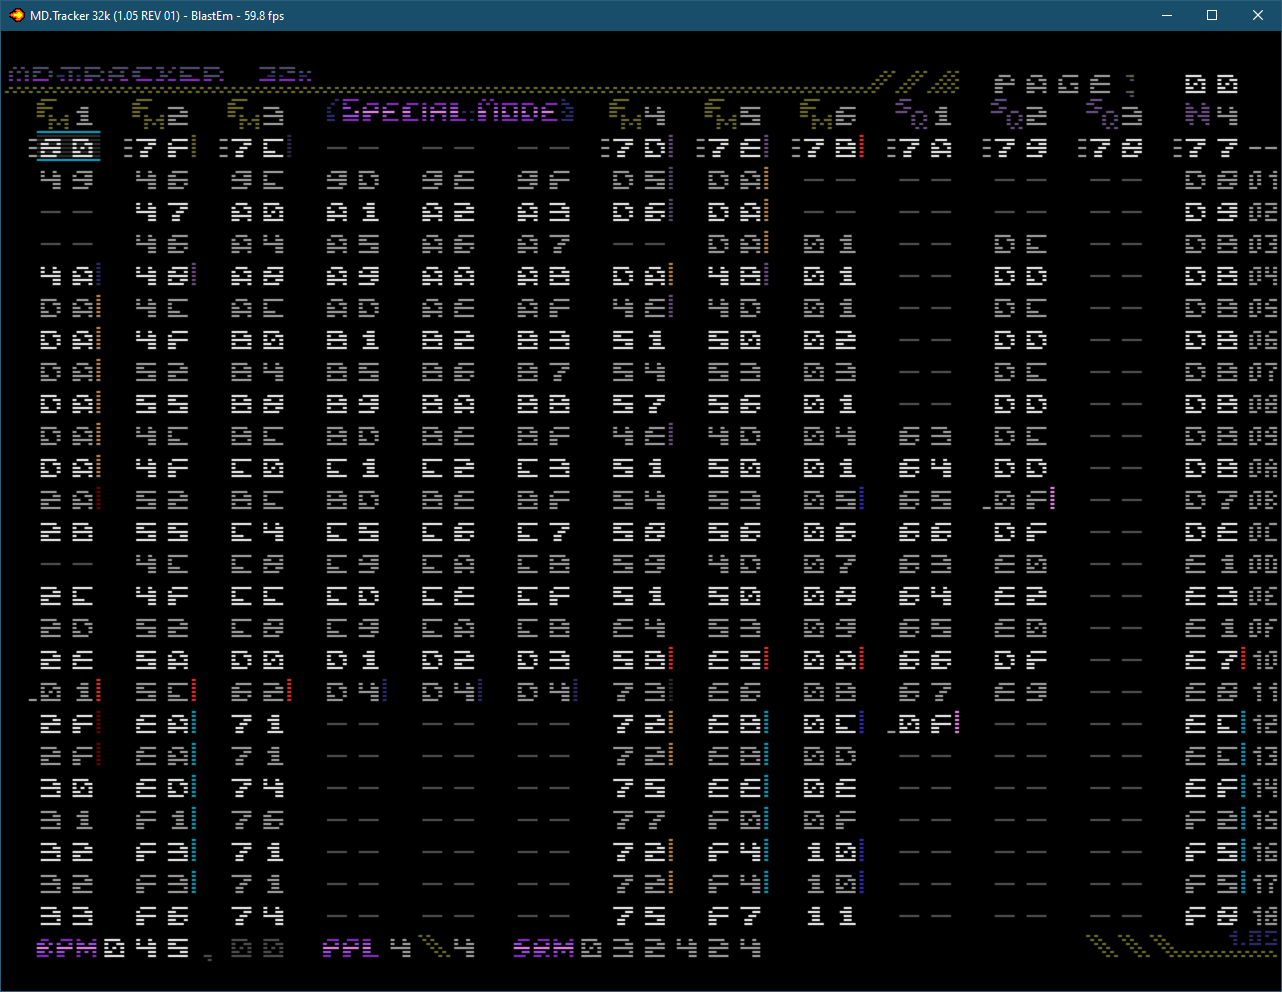The image size is (1282, 992).
Task: Select pattern cell 7C under FM3
Action: 260,148
